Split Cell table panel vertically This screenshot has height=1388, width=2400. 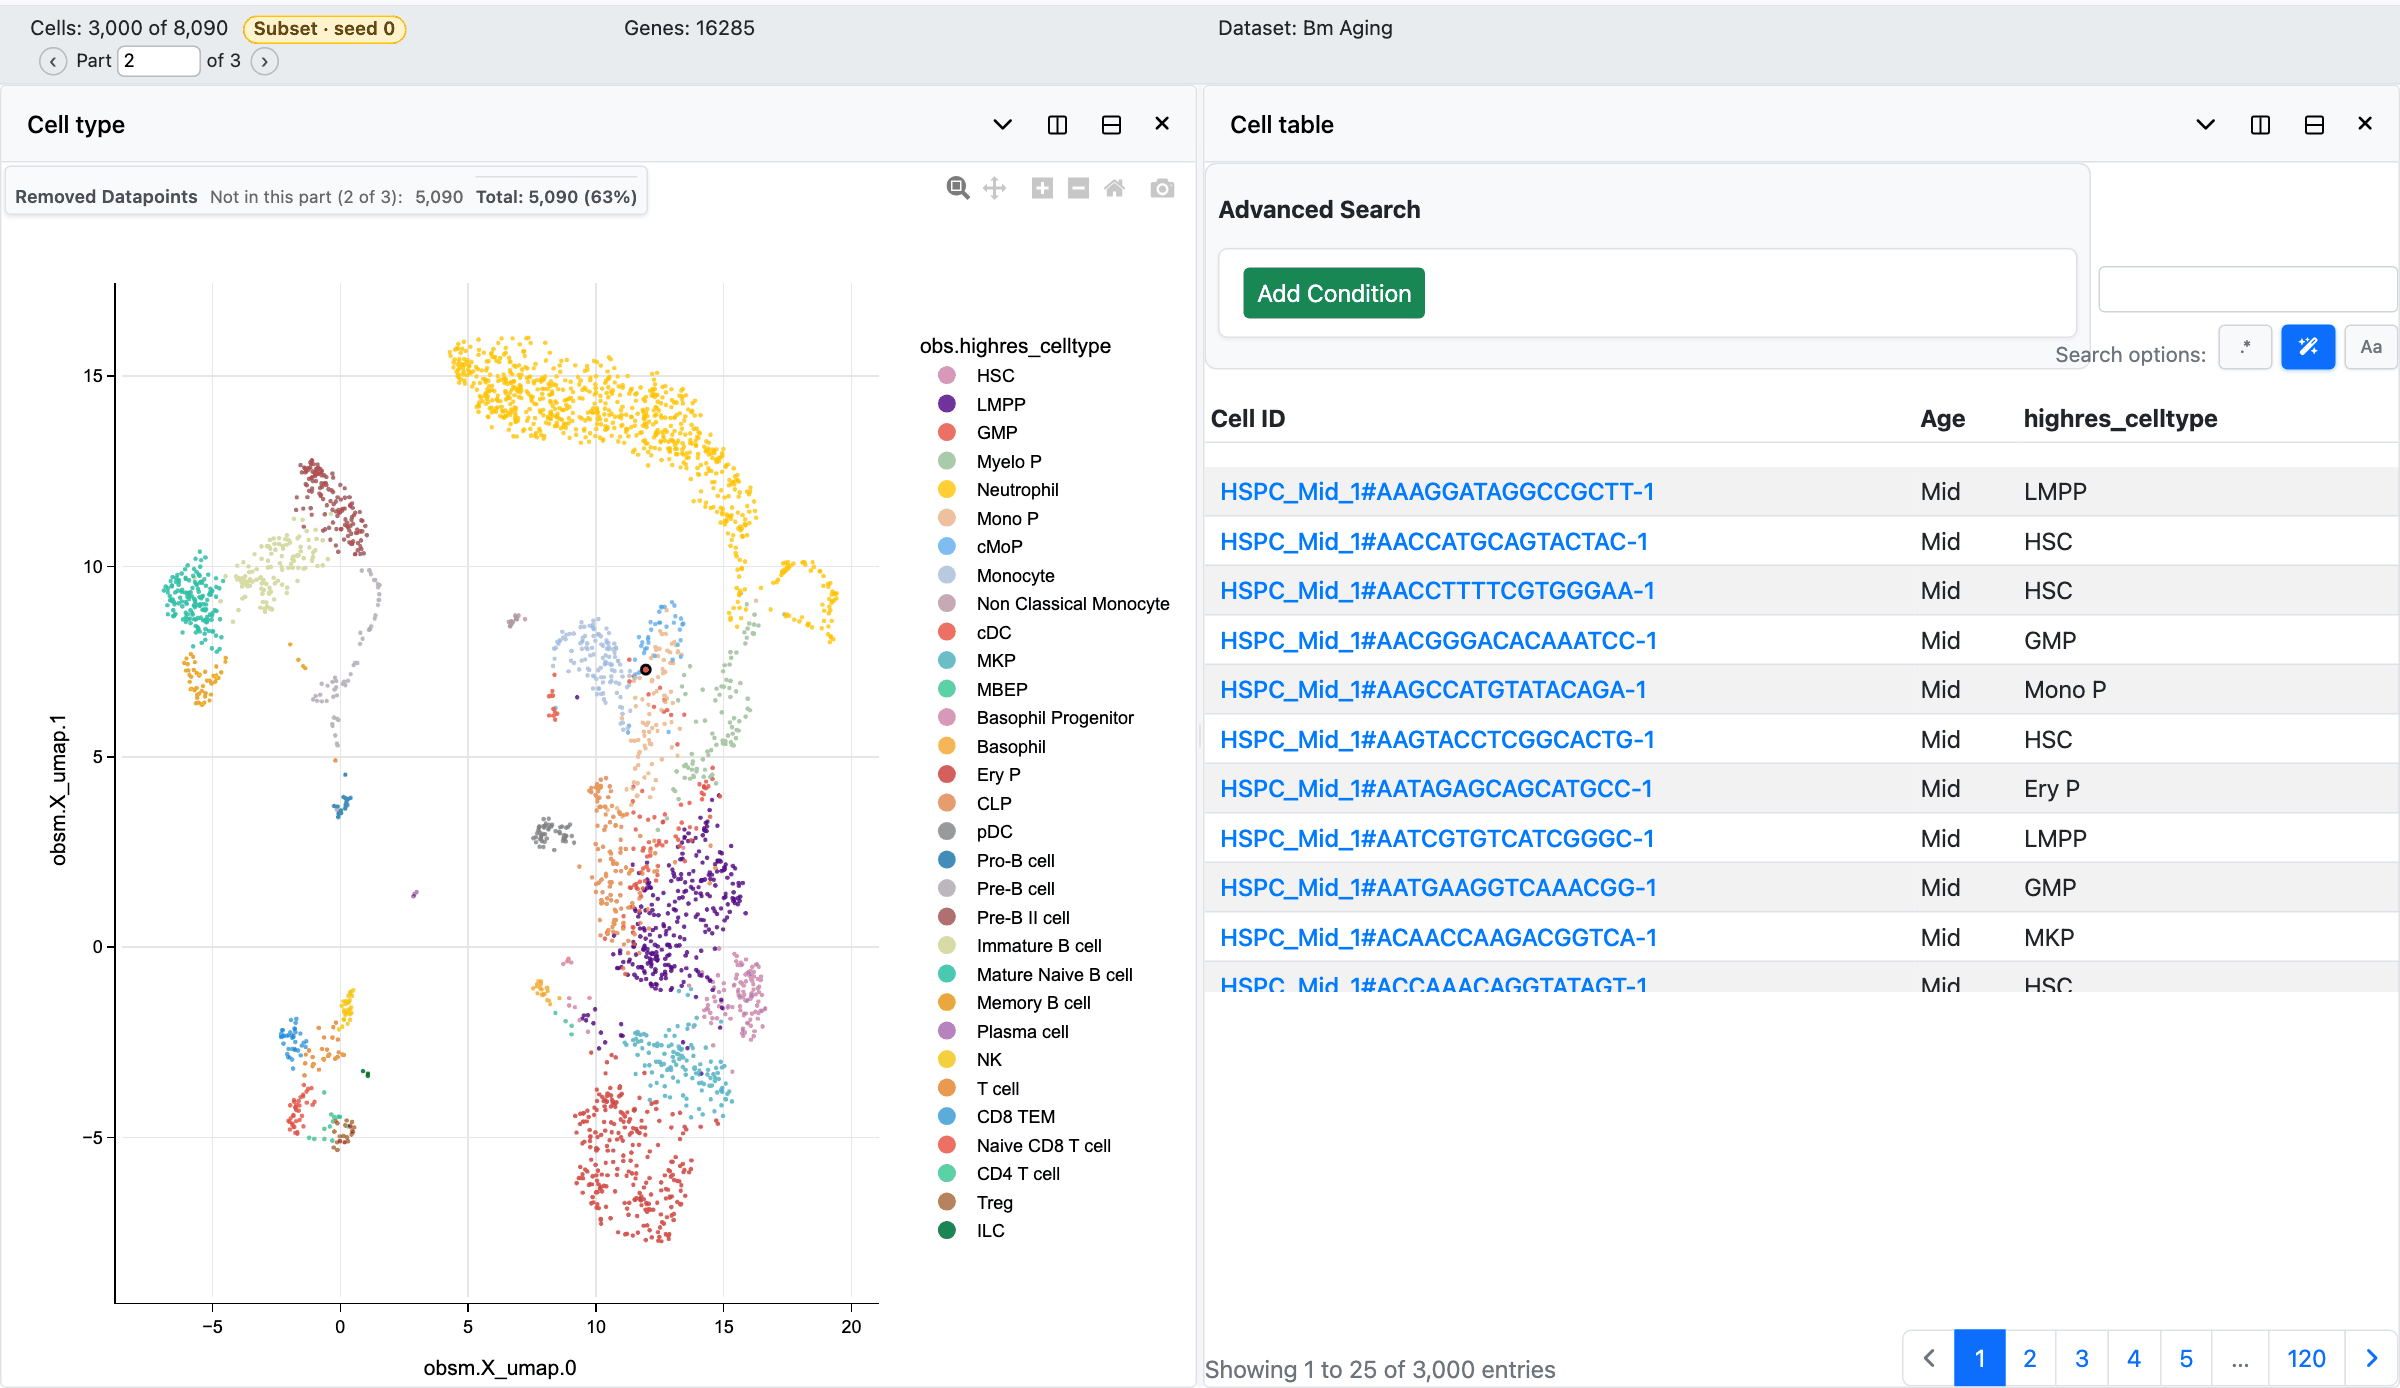click(2260, 125)
